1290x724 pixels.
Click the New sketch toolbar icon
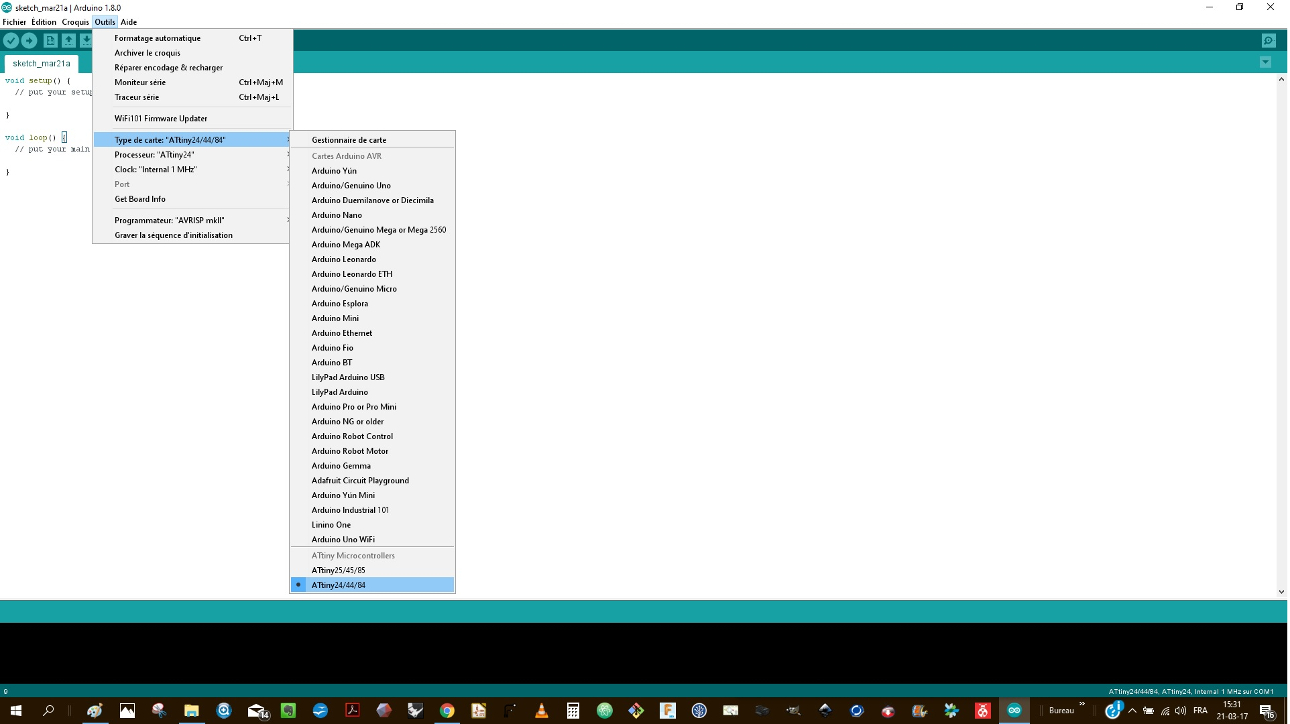(50, 41)
